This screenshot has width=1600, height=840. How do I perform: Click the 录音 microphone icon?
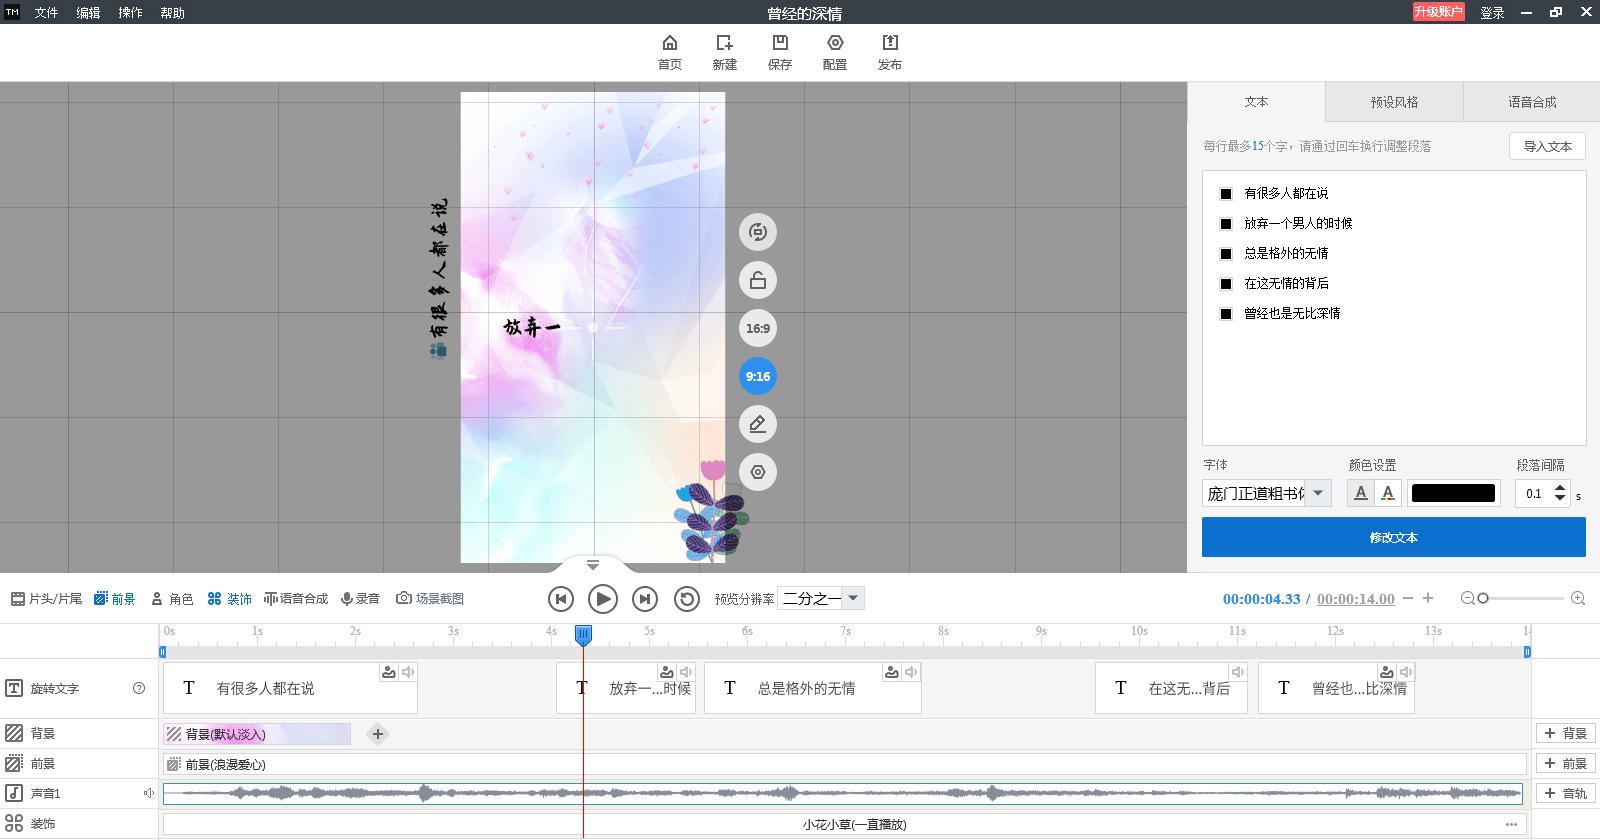click(x=347, y=598)
